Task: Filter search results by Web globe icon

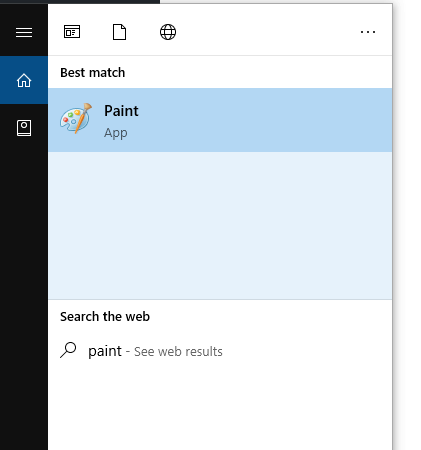Action: [168, 32]
